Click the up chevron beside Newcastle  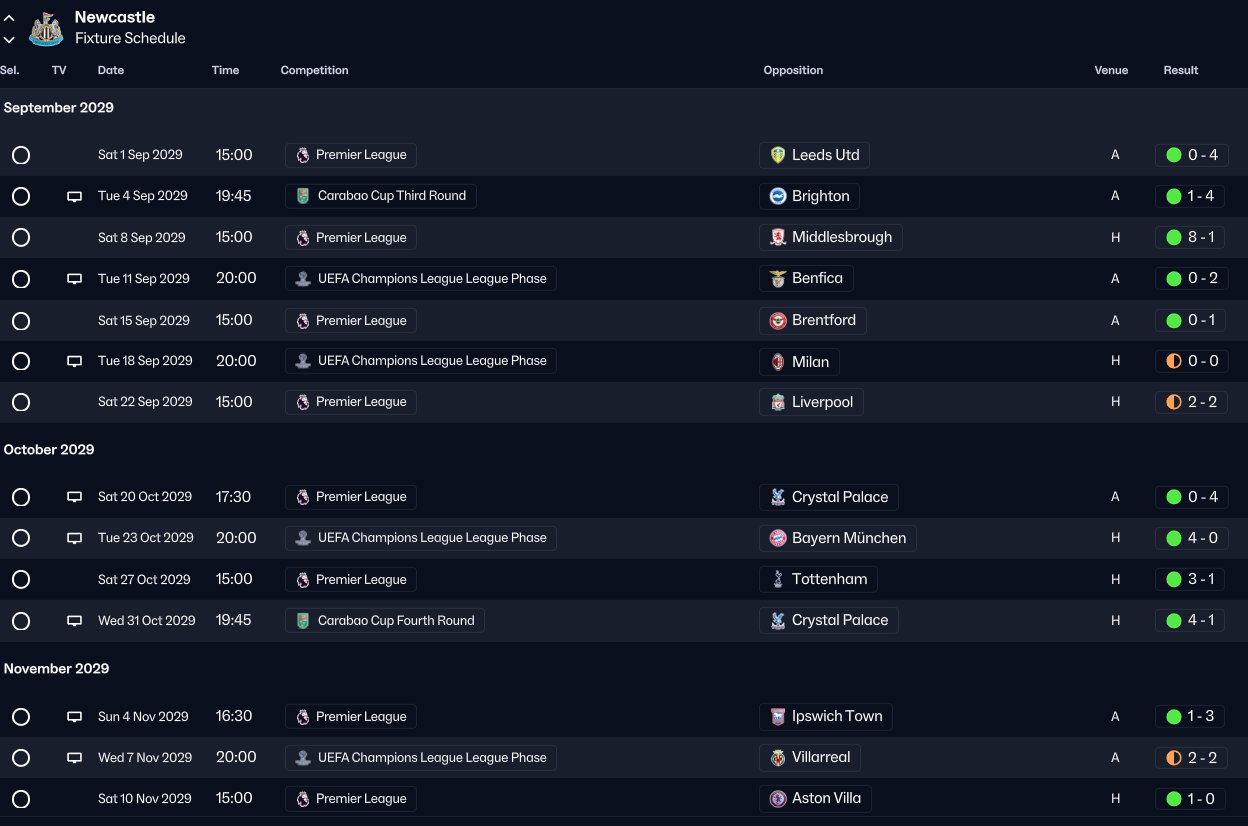9,18
